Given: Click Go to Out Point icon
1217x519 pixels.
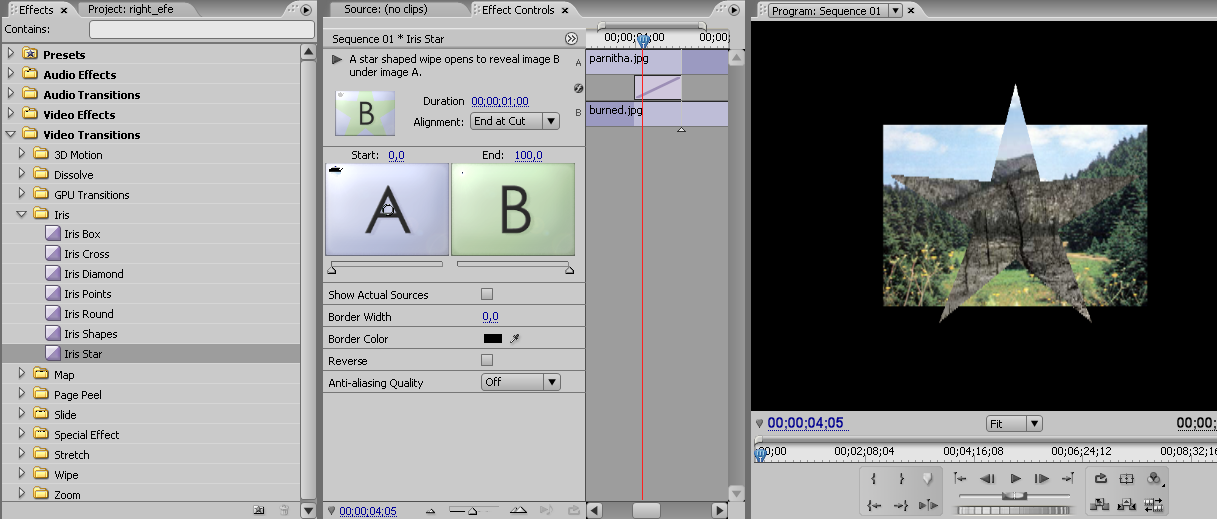Looking at the screenshot, I should [x=901, y=505].
